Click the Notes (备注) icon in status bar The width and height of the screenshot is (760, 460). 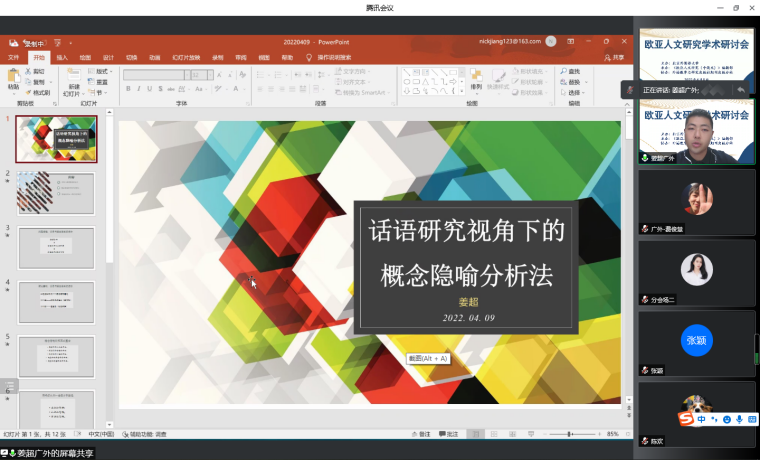(421, 434)
